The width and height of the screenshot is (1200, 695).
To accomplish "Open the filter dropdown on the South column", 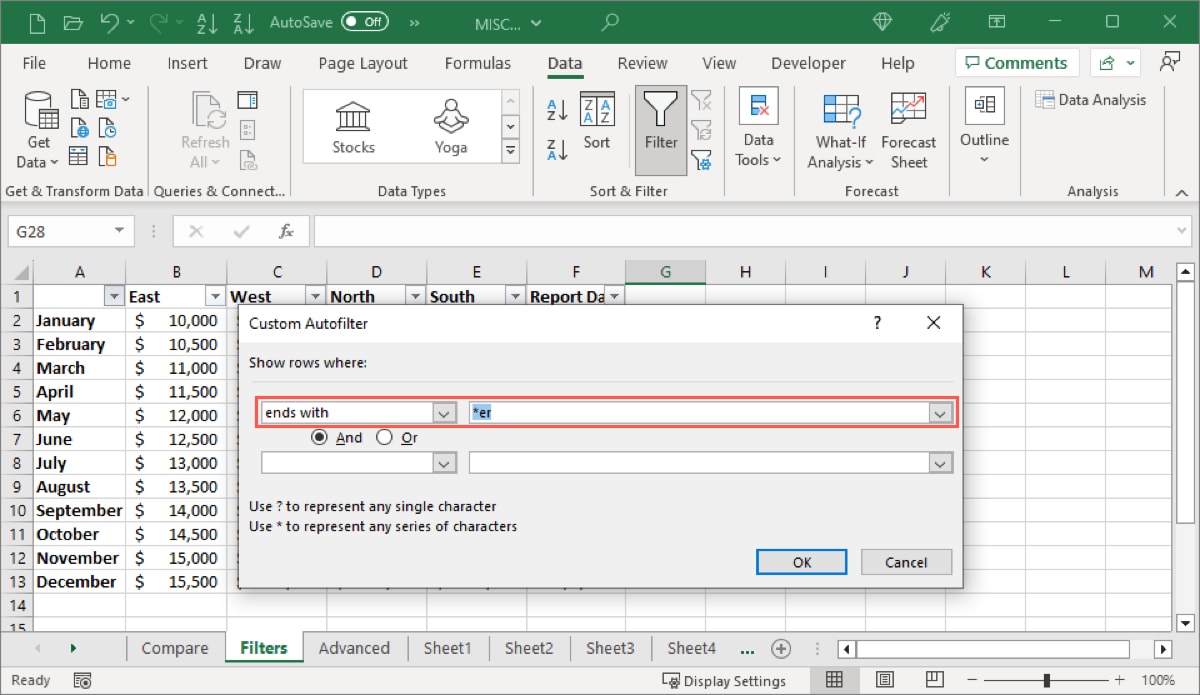I will tap(515, 296).
